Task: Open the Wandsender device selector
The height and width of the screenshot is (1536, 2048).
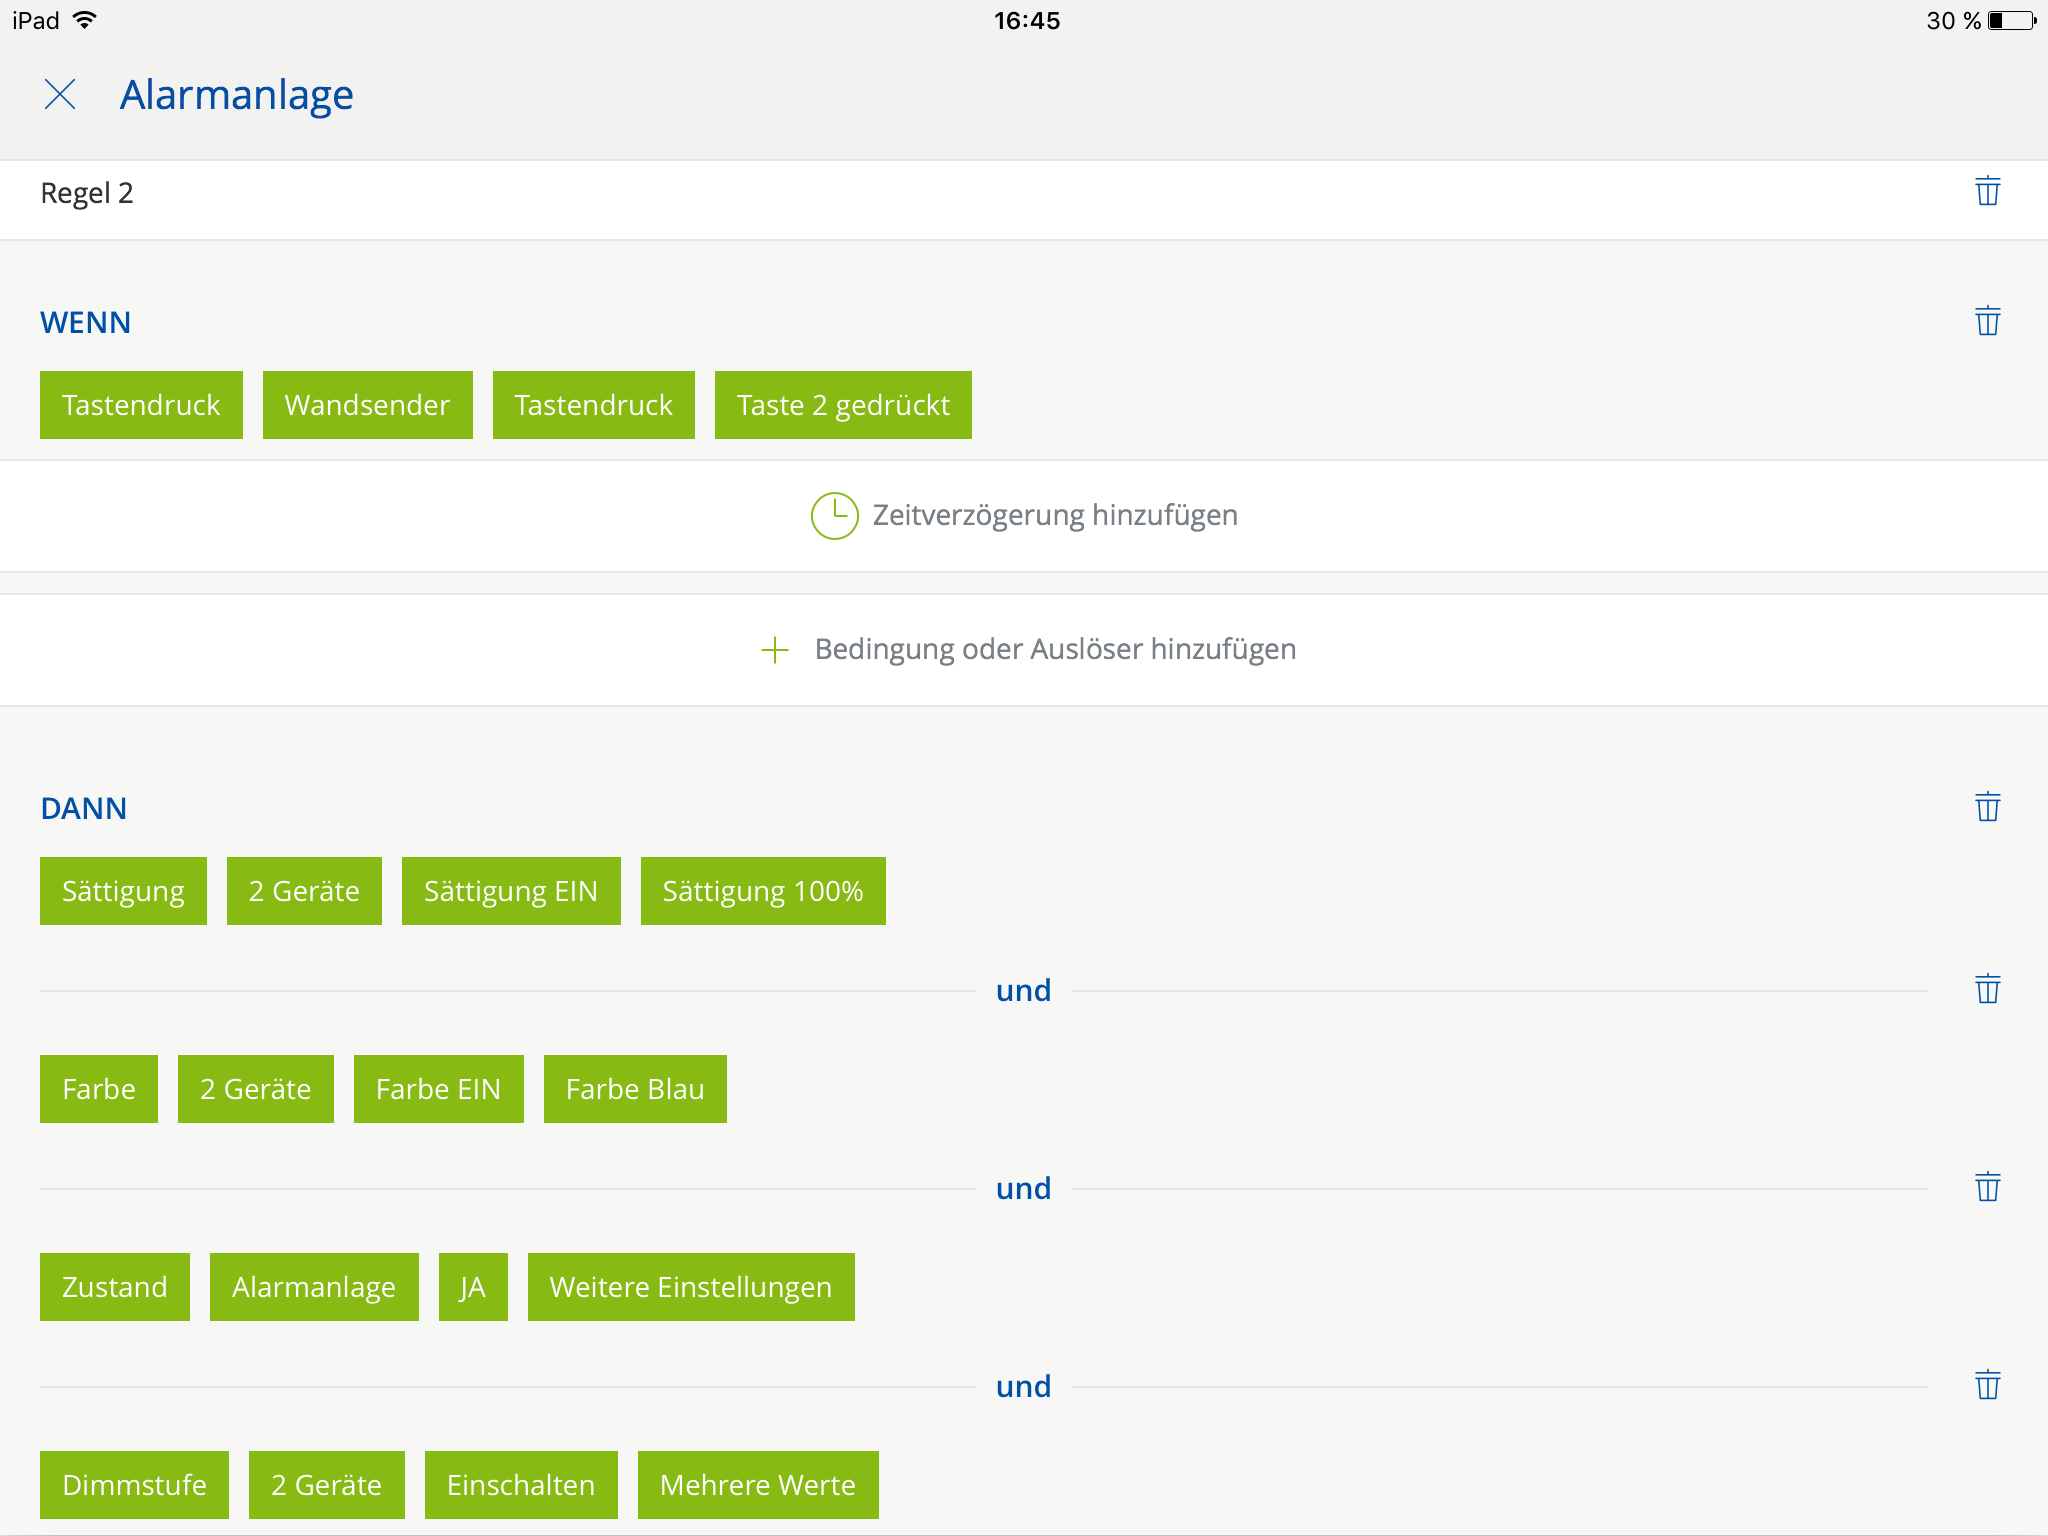Action: [x=367, y=405]
